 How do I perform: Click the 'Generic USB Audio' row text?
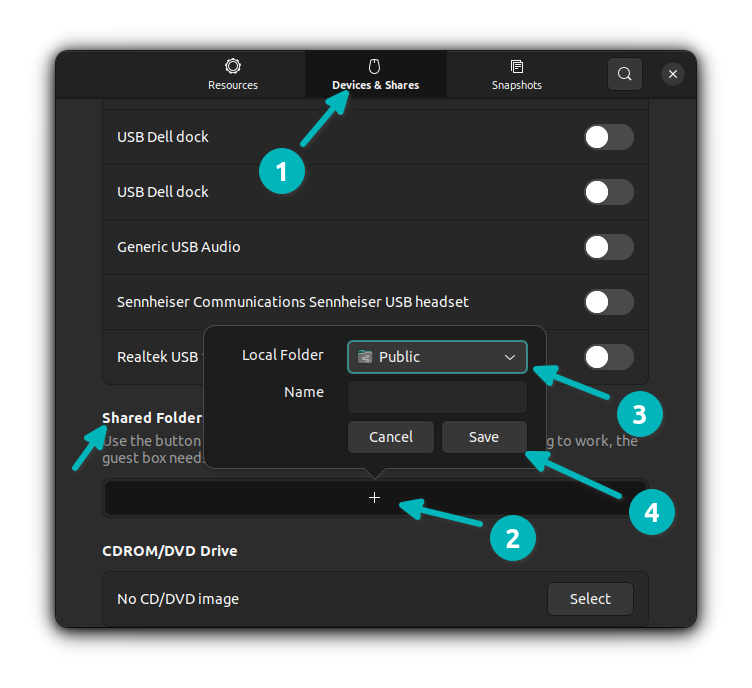[x=179, y=247]
